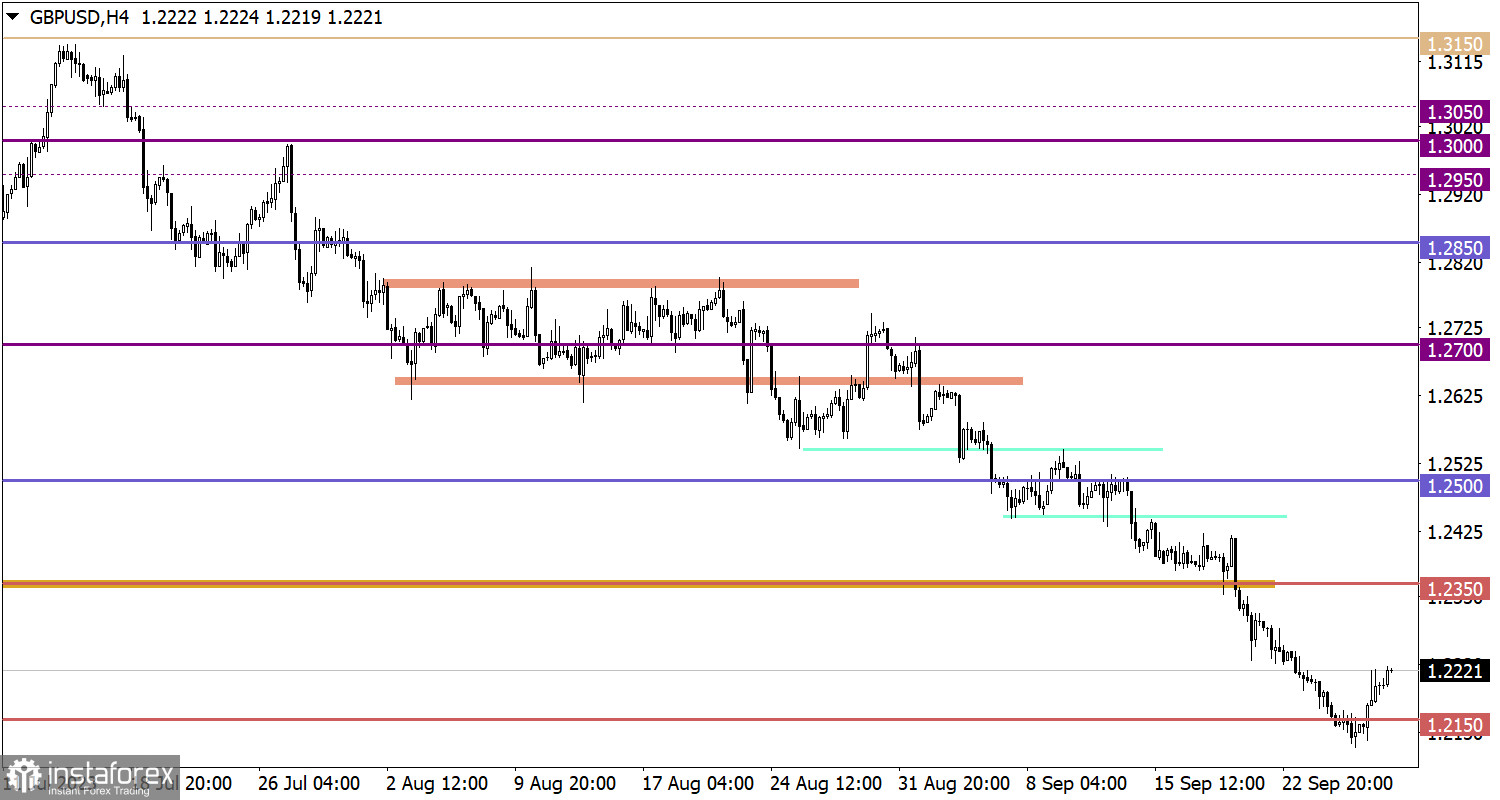
Task: Select the current price 1.2221 label
Action: pyautogui.click(x=1456, y=671)
